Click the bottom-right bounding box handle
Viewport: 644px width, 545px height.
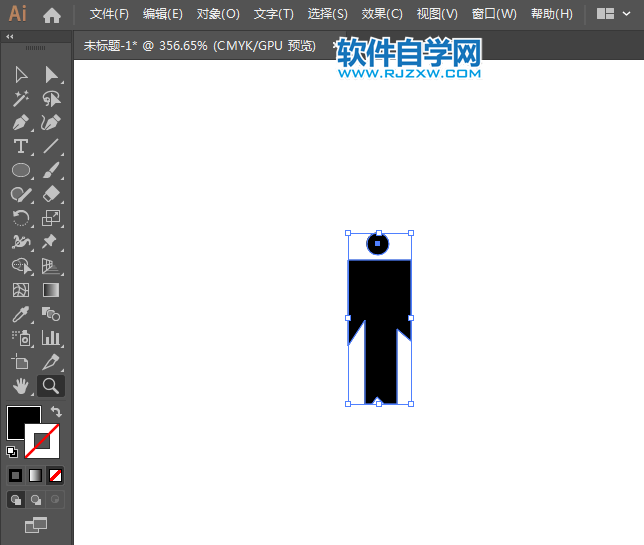point(411,404)
